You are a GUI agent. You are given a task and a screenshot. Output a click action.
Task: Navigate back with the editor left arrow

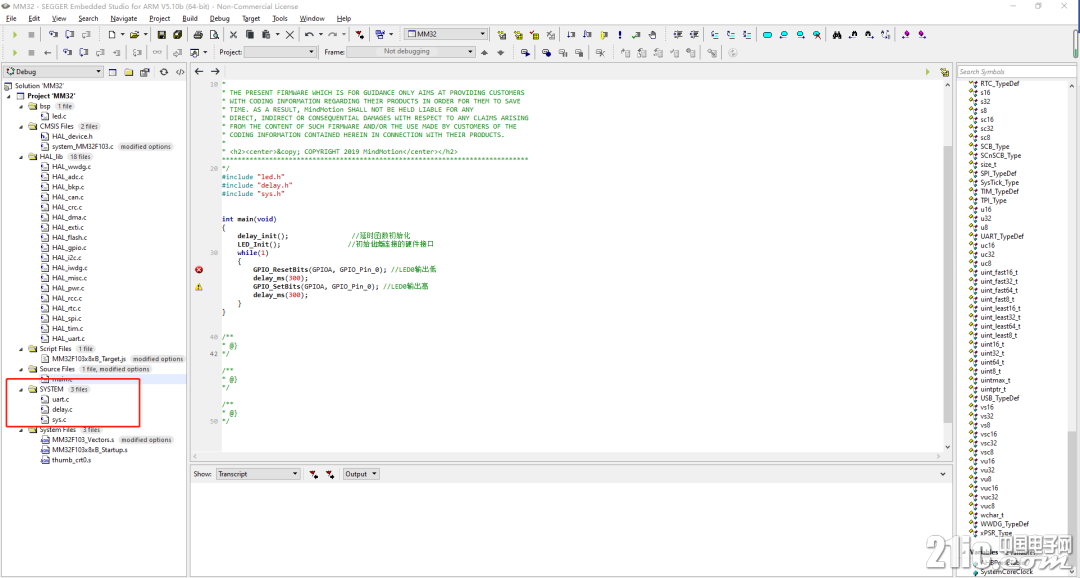tap(199, 72)
